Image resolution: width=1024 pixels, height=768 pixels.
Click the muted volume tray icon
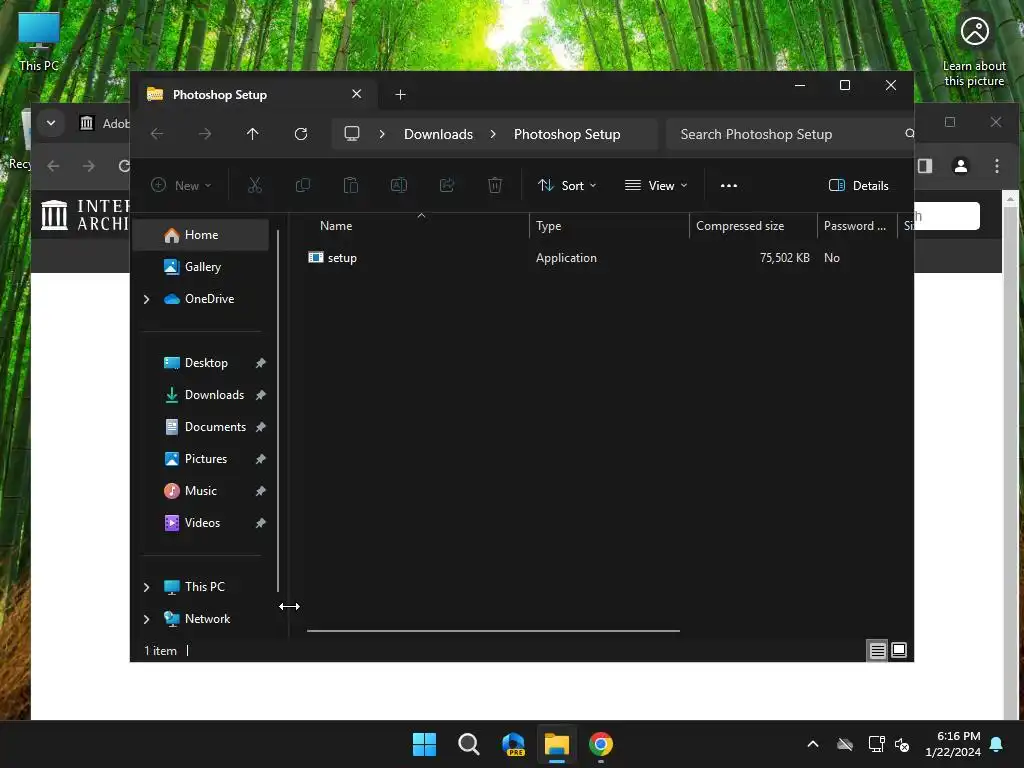click(902, 744)
